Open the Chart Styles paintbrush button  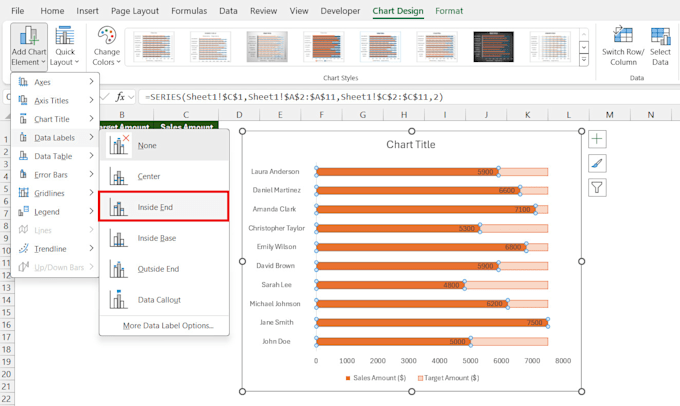pyautogui.click(x=597, y=163)
